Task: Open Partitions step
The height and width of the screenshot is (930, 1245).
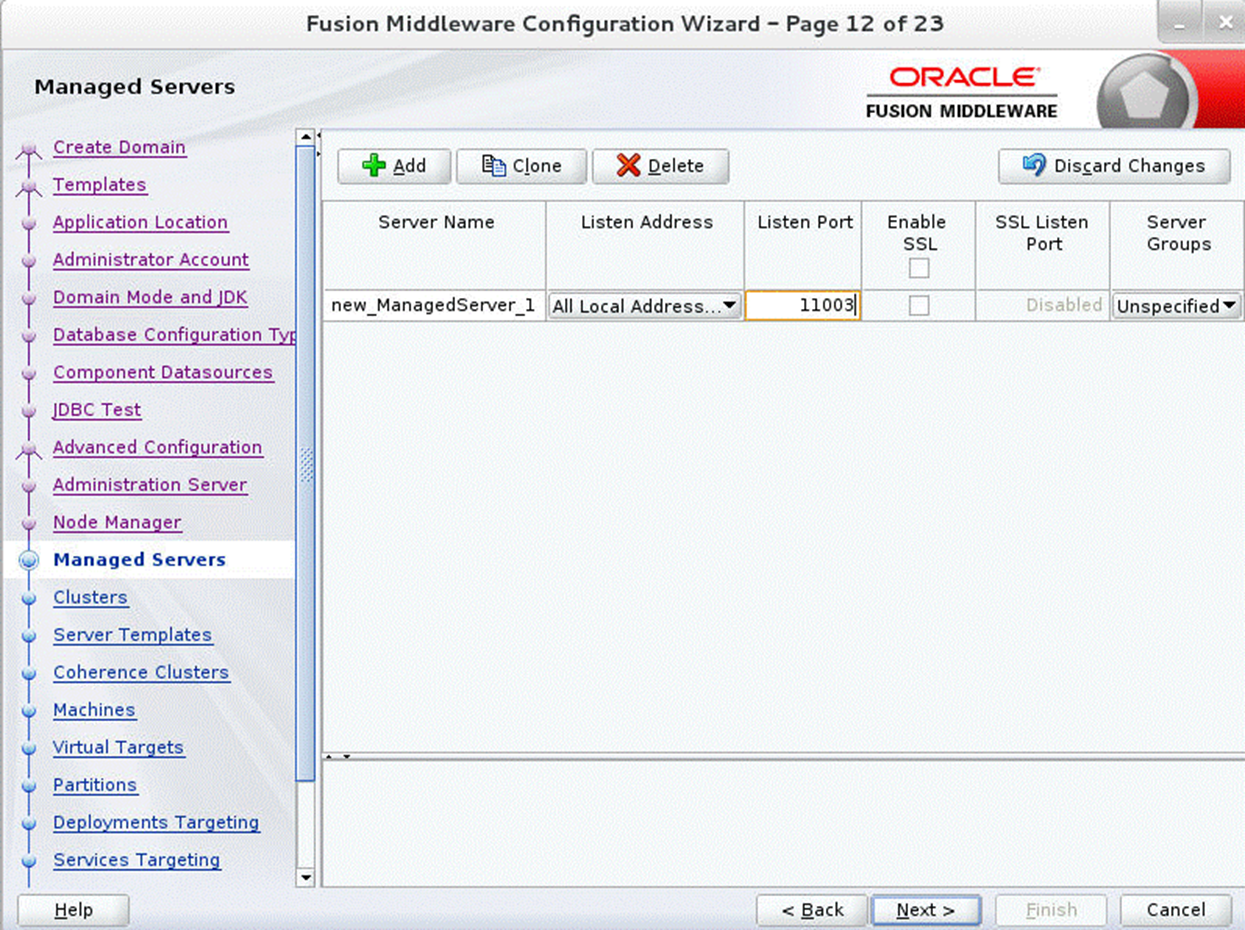Action: point(95,785)
